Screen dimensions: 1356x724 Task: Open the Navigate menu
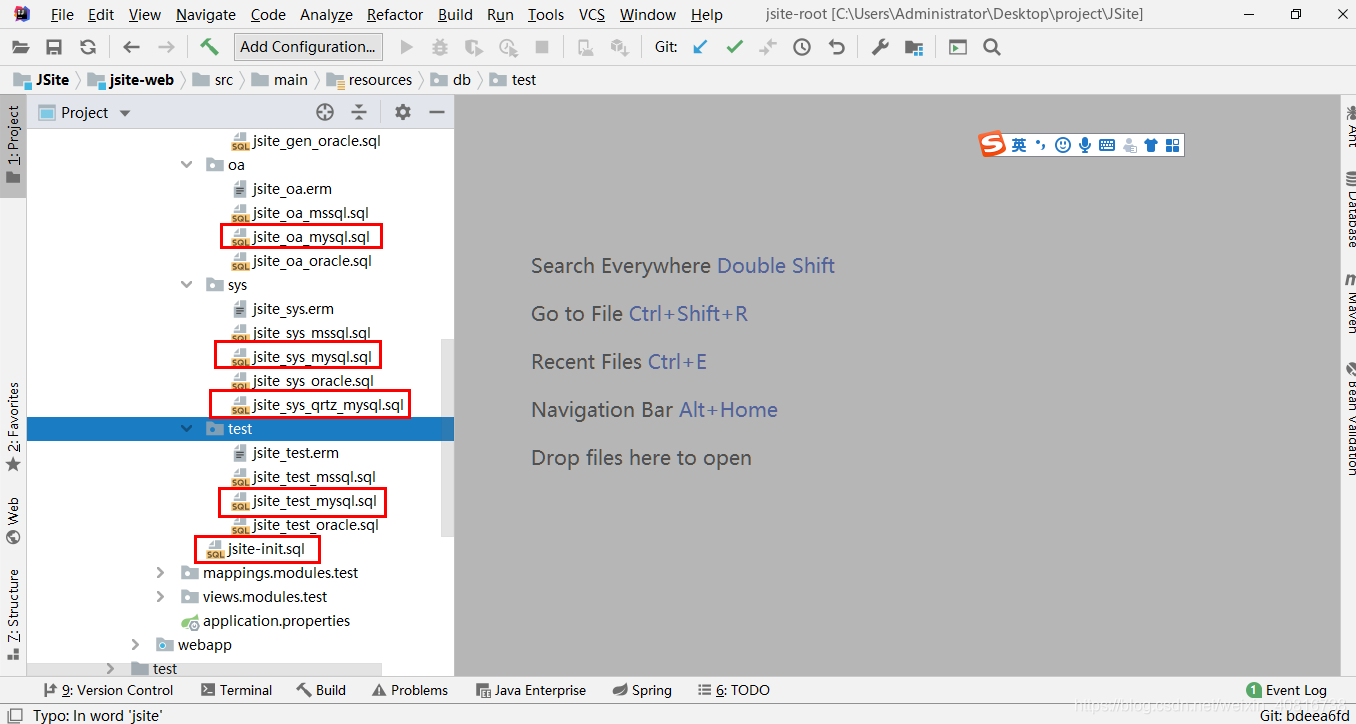tap(206, 14)
